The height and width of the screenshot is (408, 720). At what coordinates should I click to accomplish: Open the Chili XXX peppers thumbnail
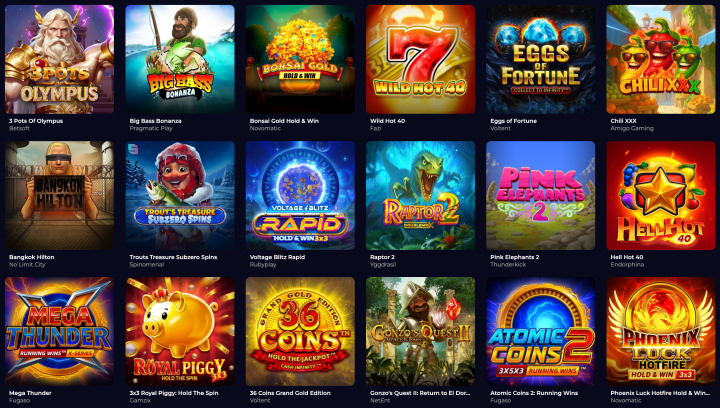(661, 59)
